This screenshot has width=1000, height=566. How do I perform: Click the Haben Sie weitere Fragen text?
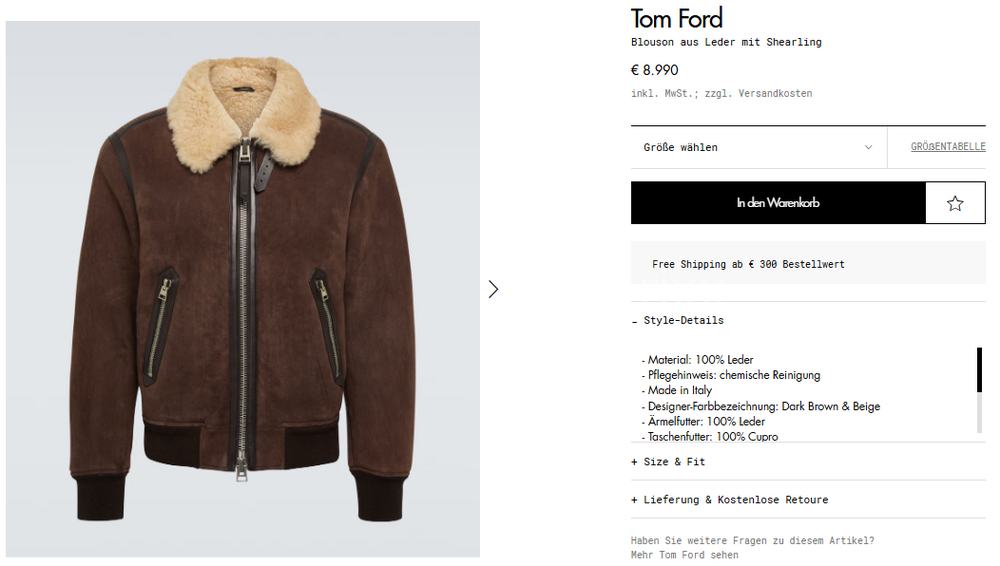(x=752, y=541)
